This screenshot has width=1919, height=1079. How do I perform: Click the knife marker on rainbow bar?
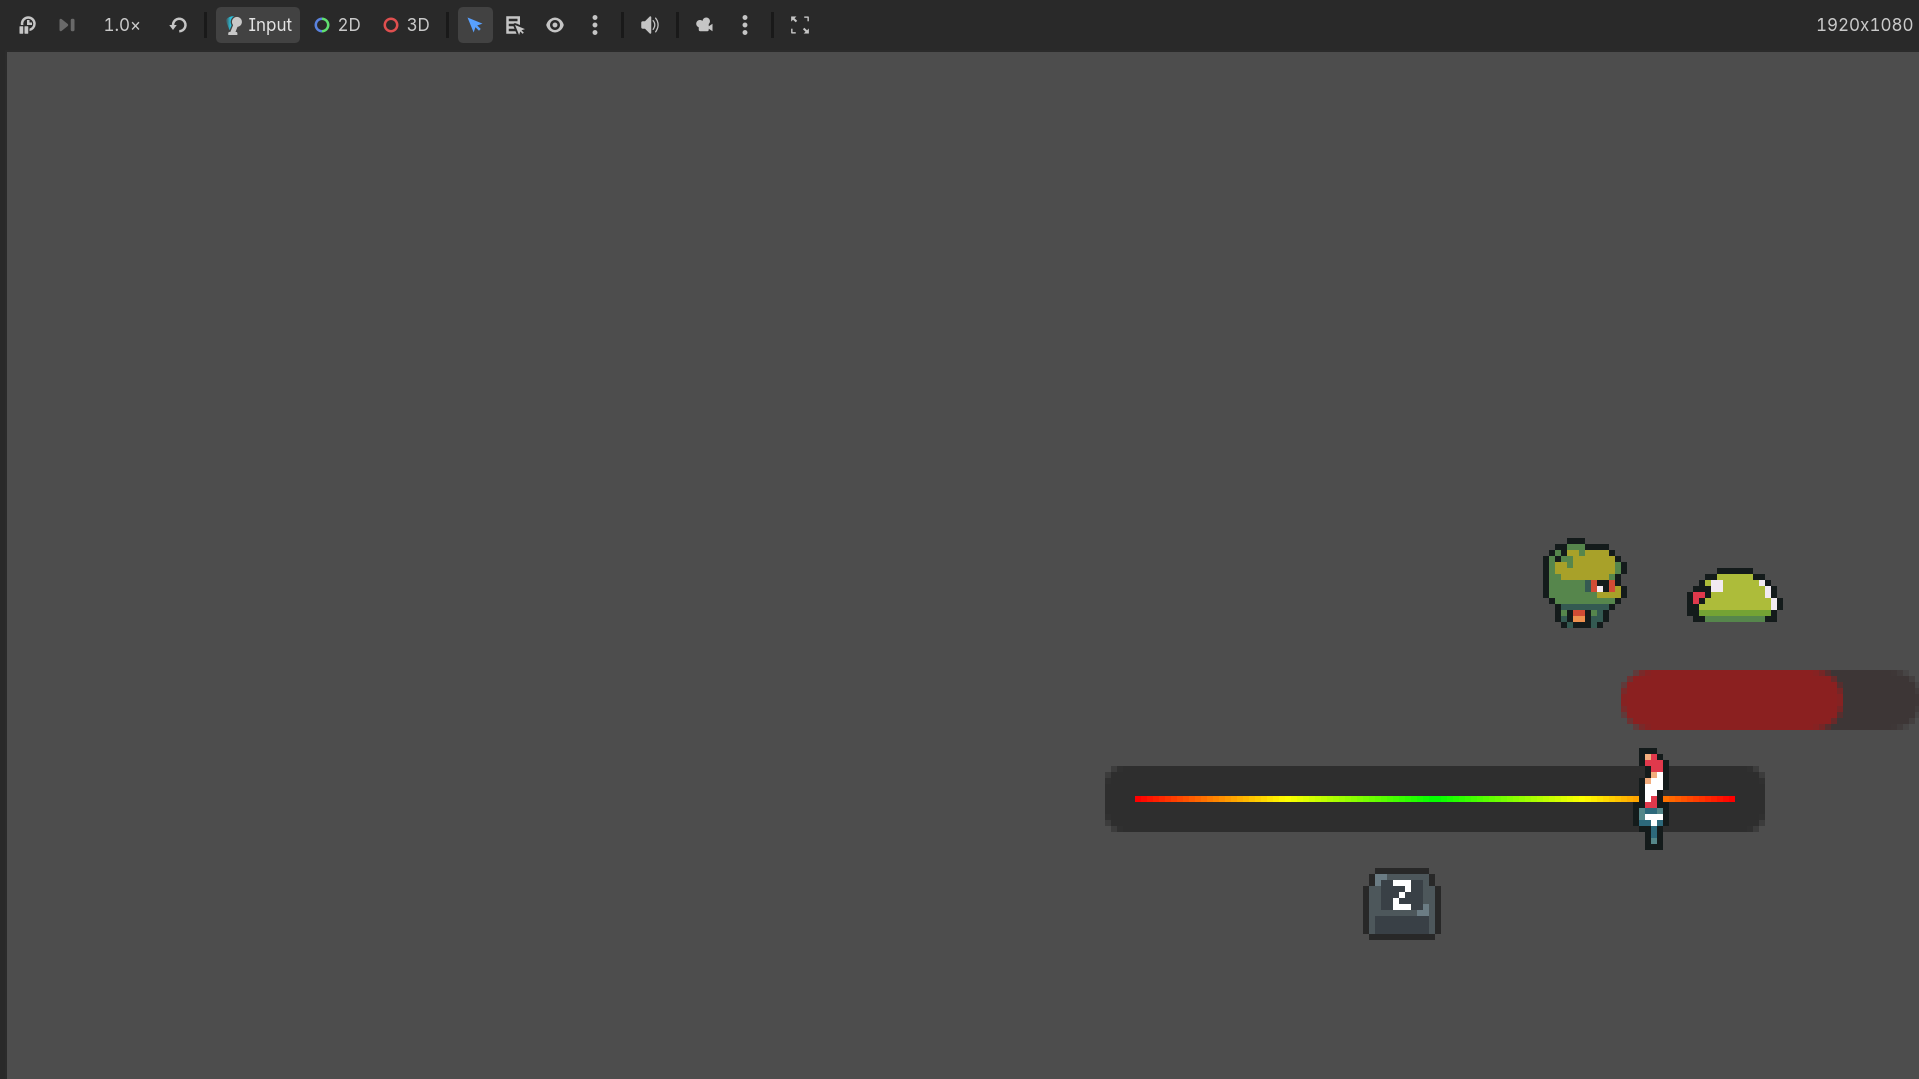click(x=1652, y=798)
